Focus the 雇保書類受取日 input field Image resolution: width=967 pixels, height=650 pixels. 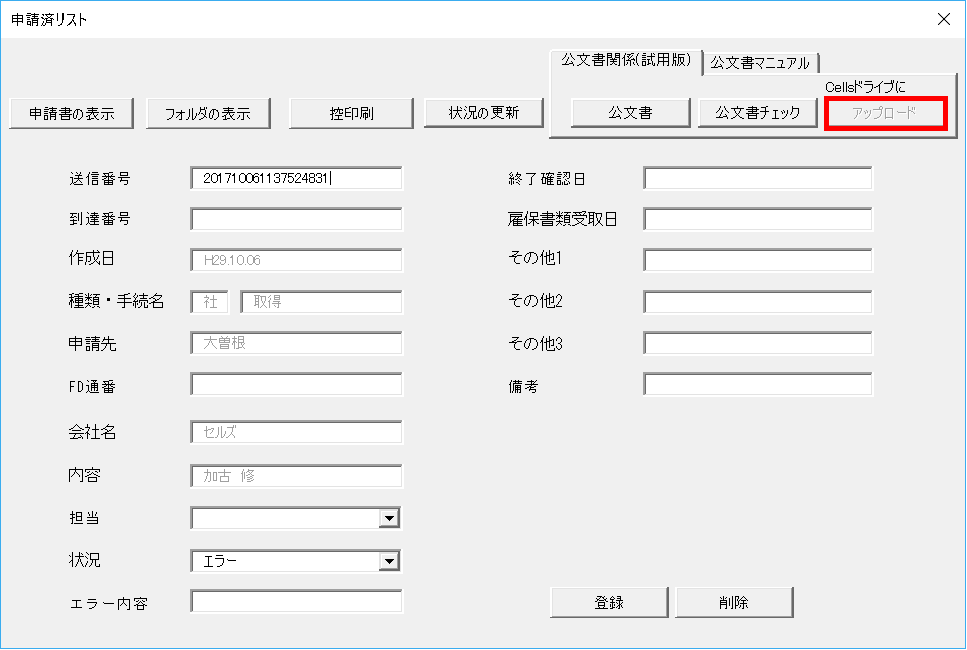pos(758,219)
